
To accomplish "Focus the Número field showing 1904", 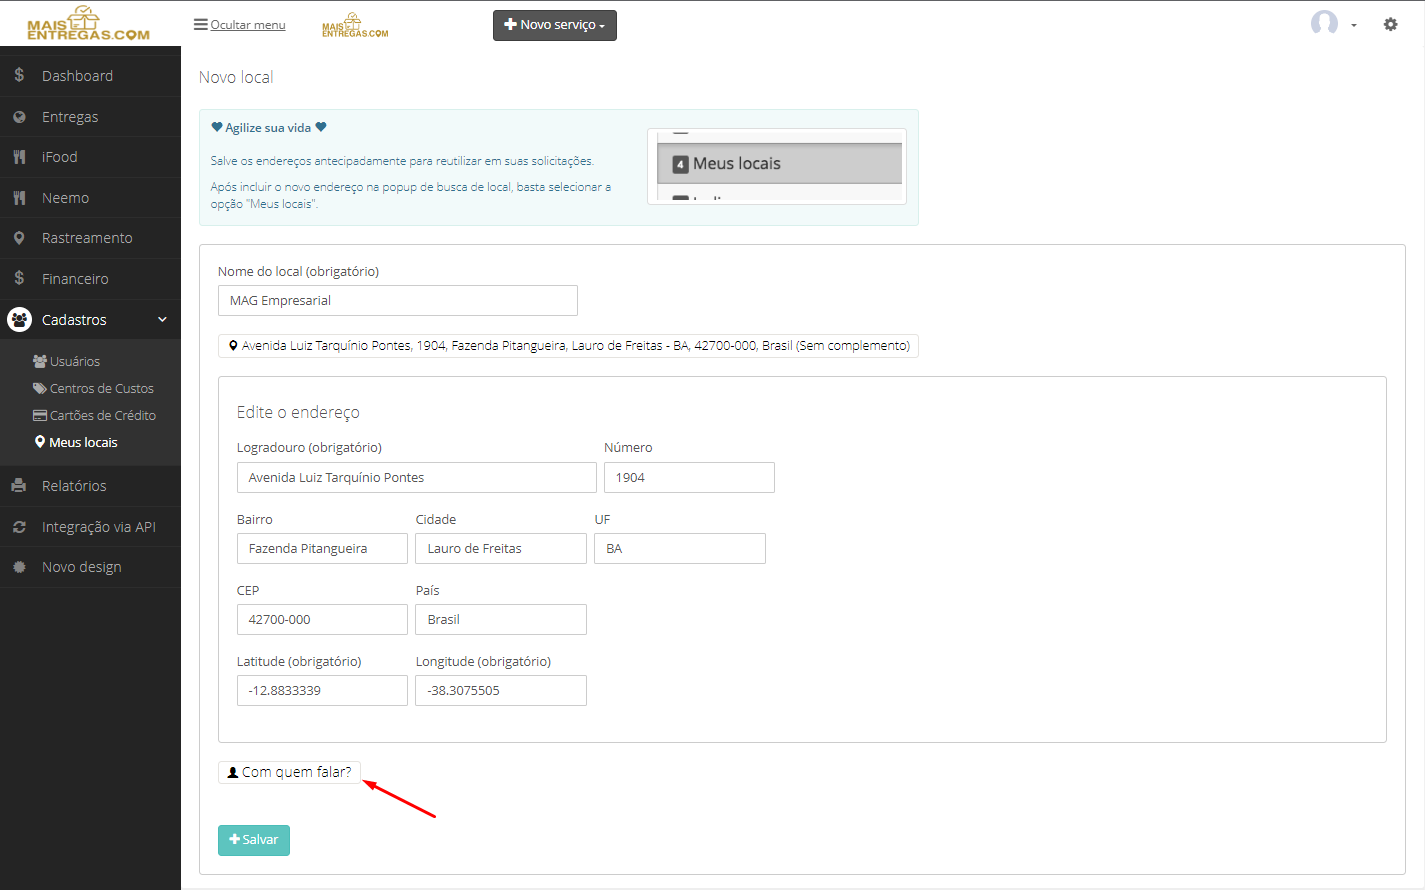I will tap(689, 478).
